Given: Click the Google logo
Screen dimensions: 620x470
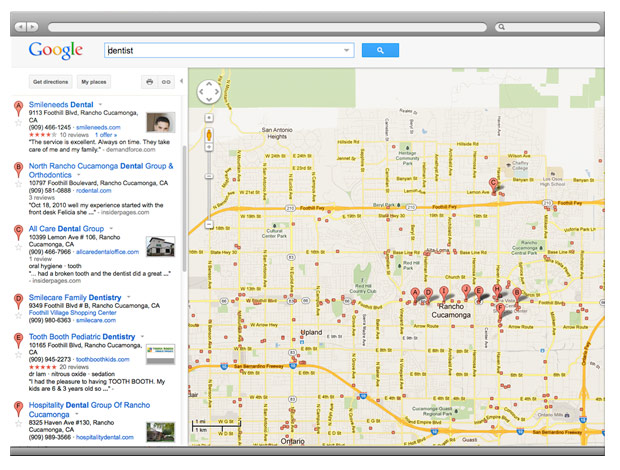Looking at the screenshot, I should coord(56,50).
